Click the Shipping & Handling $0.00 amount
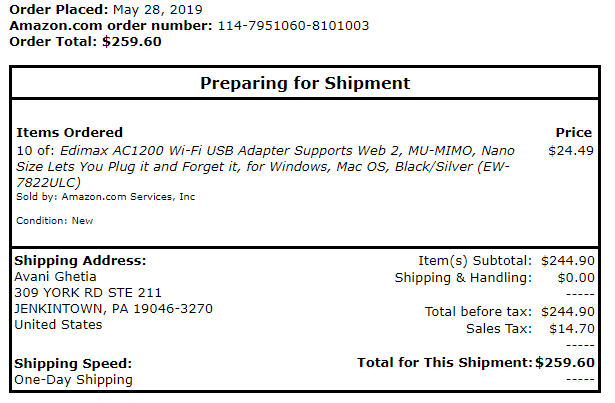 (575, 277)
